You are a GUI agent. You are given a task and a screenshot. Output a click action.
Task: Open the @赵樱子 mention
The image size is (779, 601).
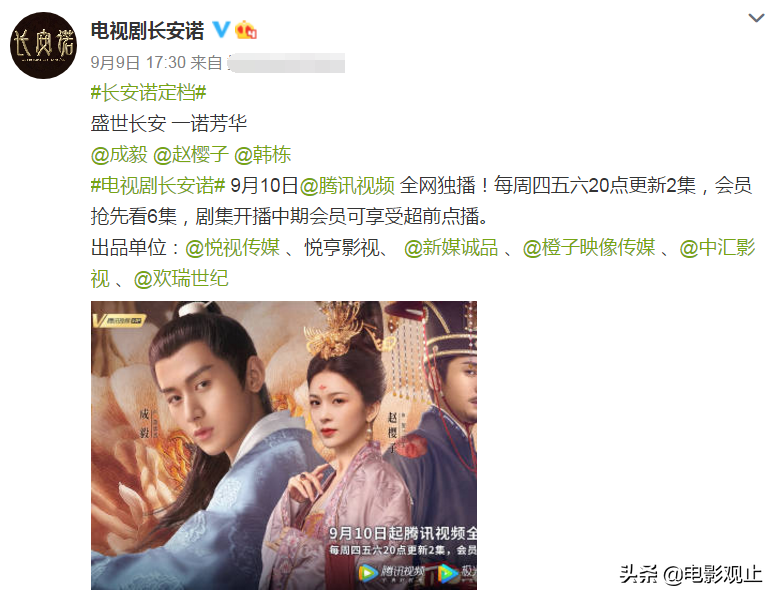(x=191, y=154)
